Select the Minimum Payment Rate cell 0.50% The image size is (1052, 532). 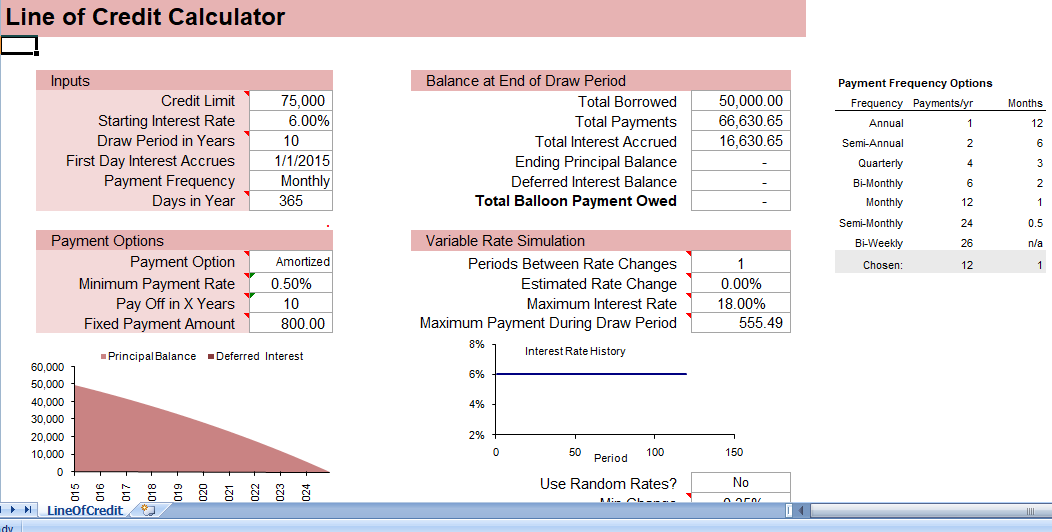point(291,283)
